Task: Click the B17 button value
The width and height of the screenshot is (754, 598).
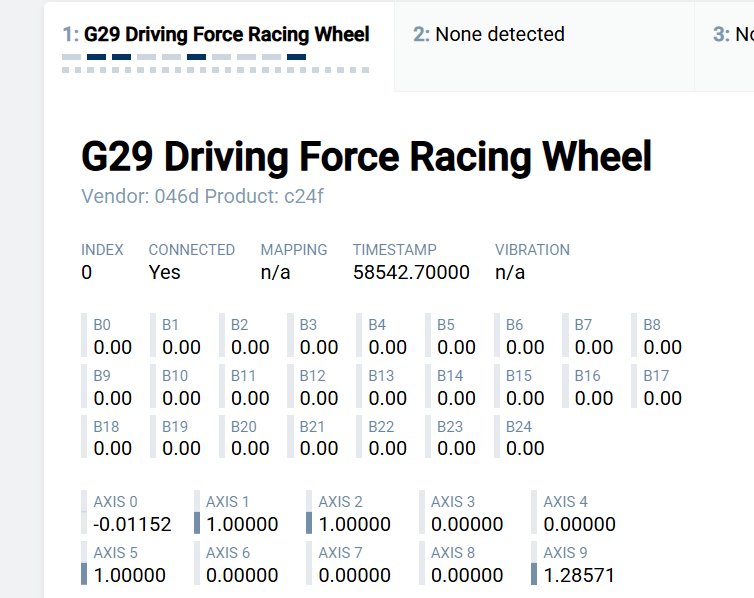Action: 662,398
